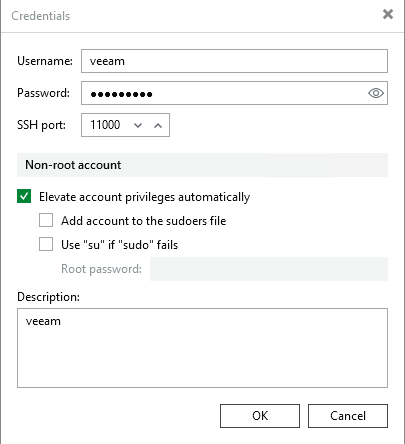Increase SSH port with up chevron

(x=158, y=125)
